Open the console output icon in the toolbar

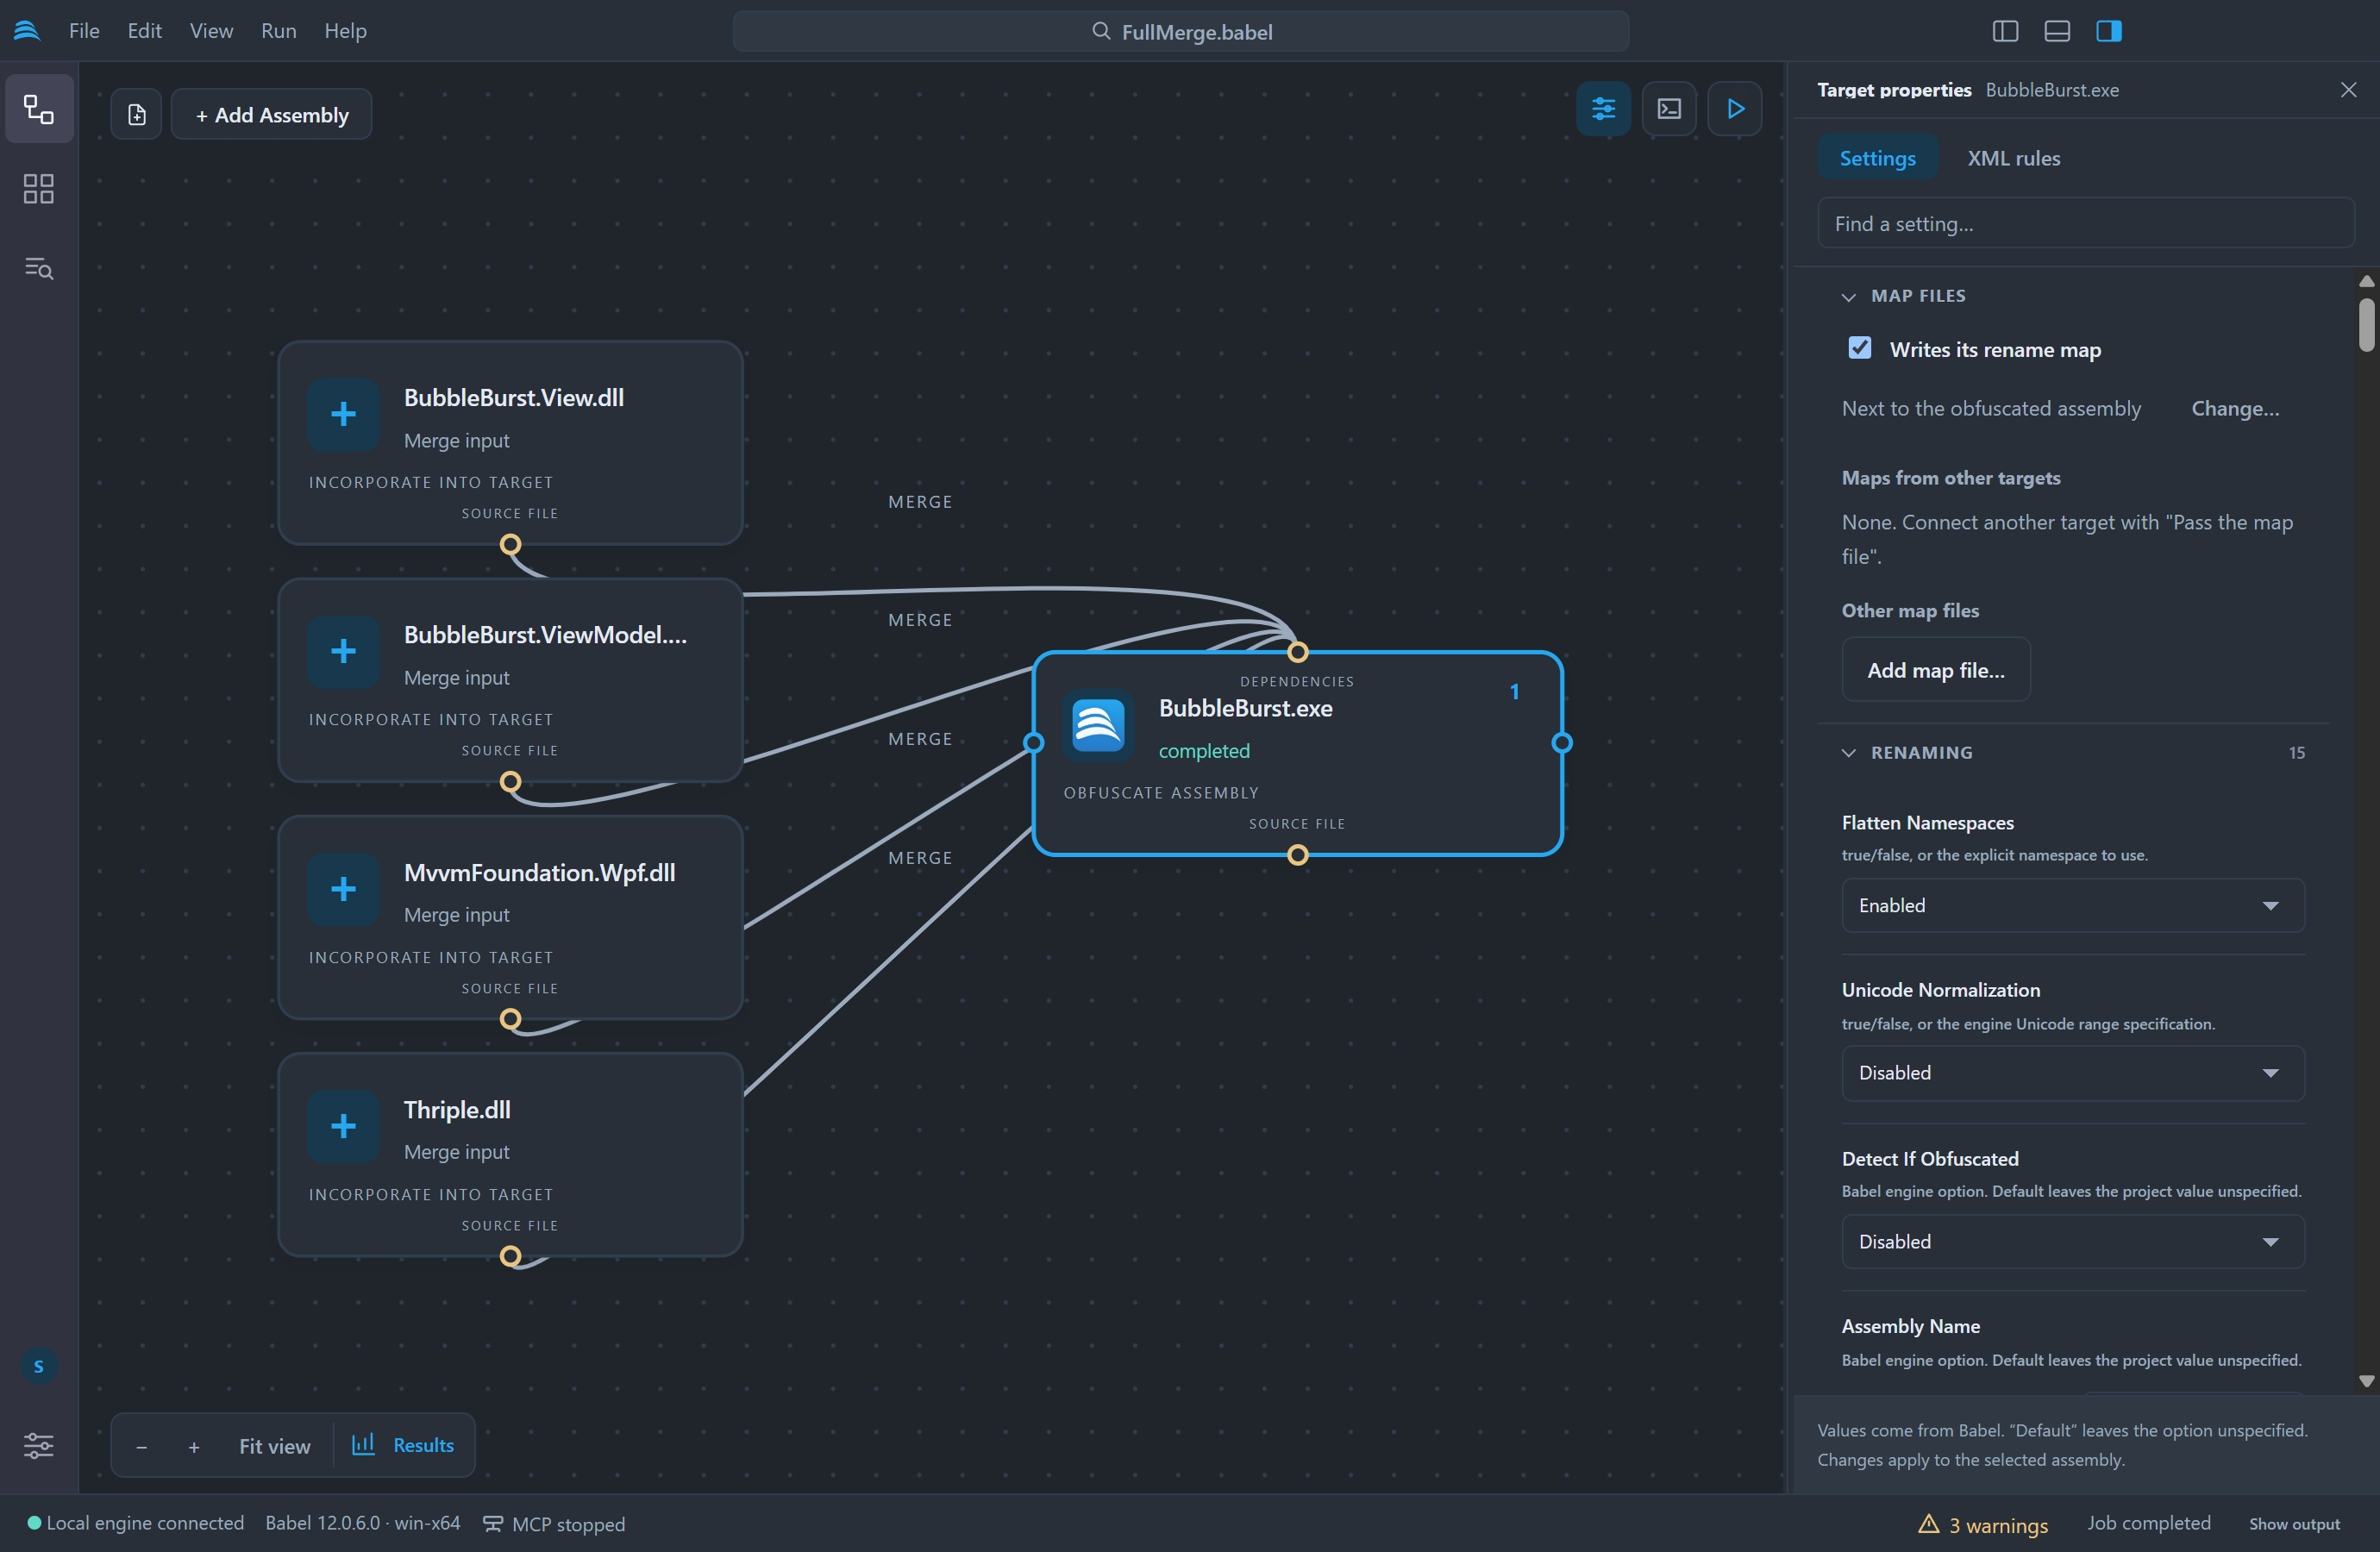[x=1669, y=108]
